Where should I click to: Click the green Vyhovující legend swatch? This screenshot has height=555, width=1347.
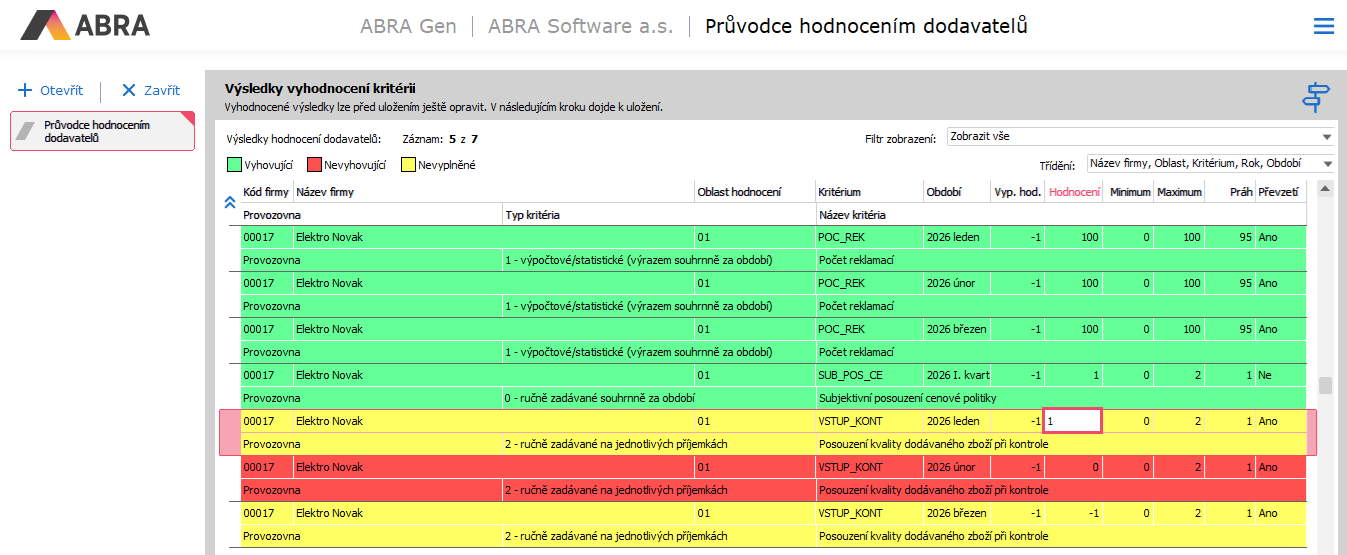pos(235,165)
